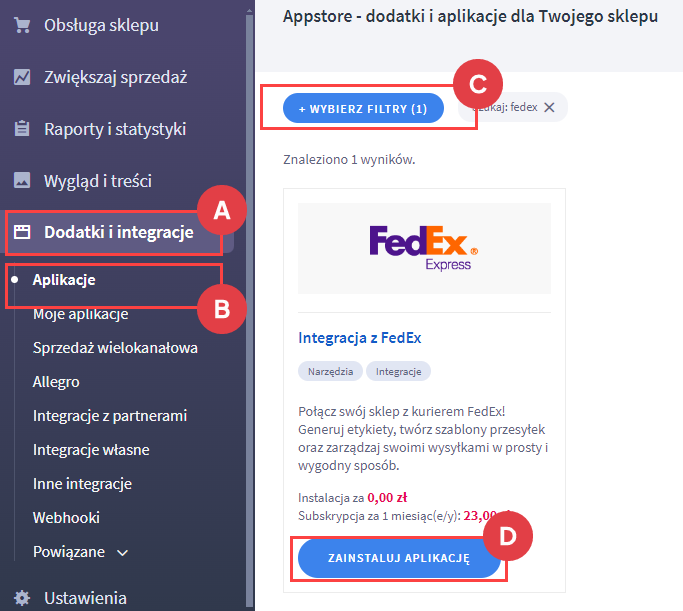Go to Moje aplikacje
The image size is (683, 611).
click(x=80, y=314)
